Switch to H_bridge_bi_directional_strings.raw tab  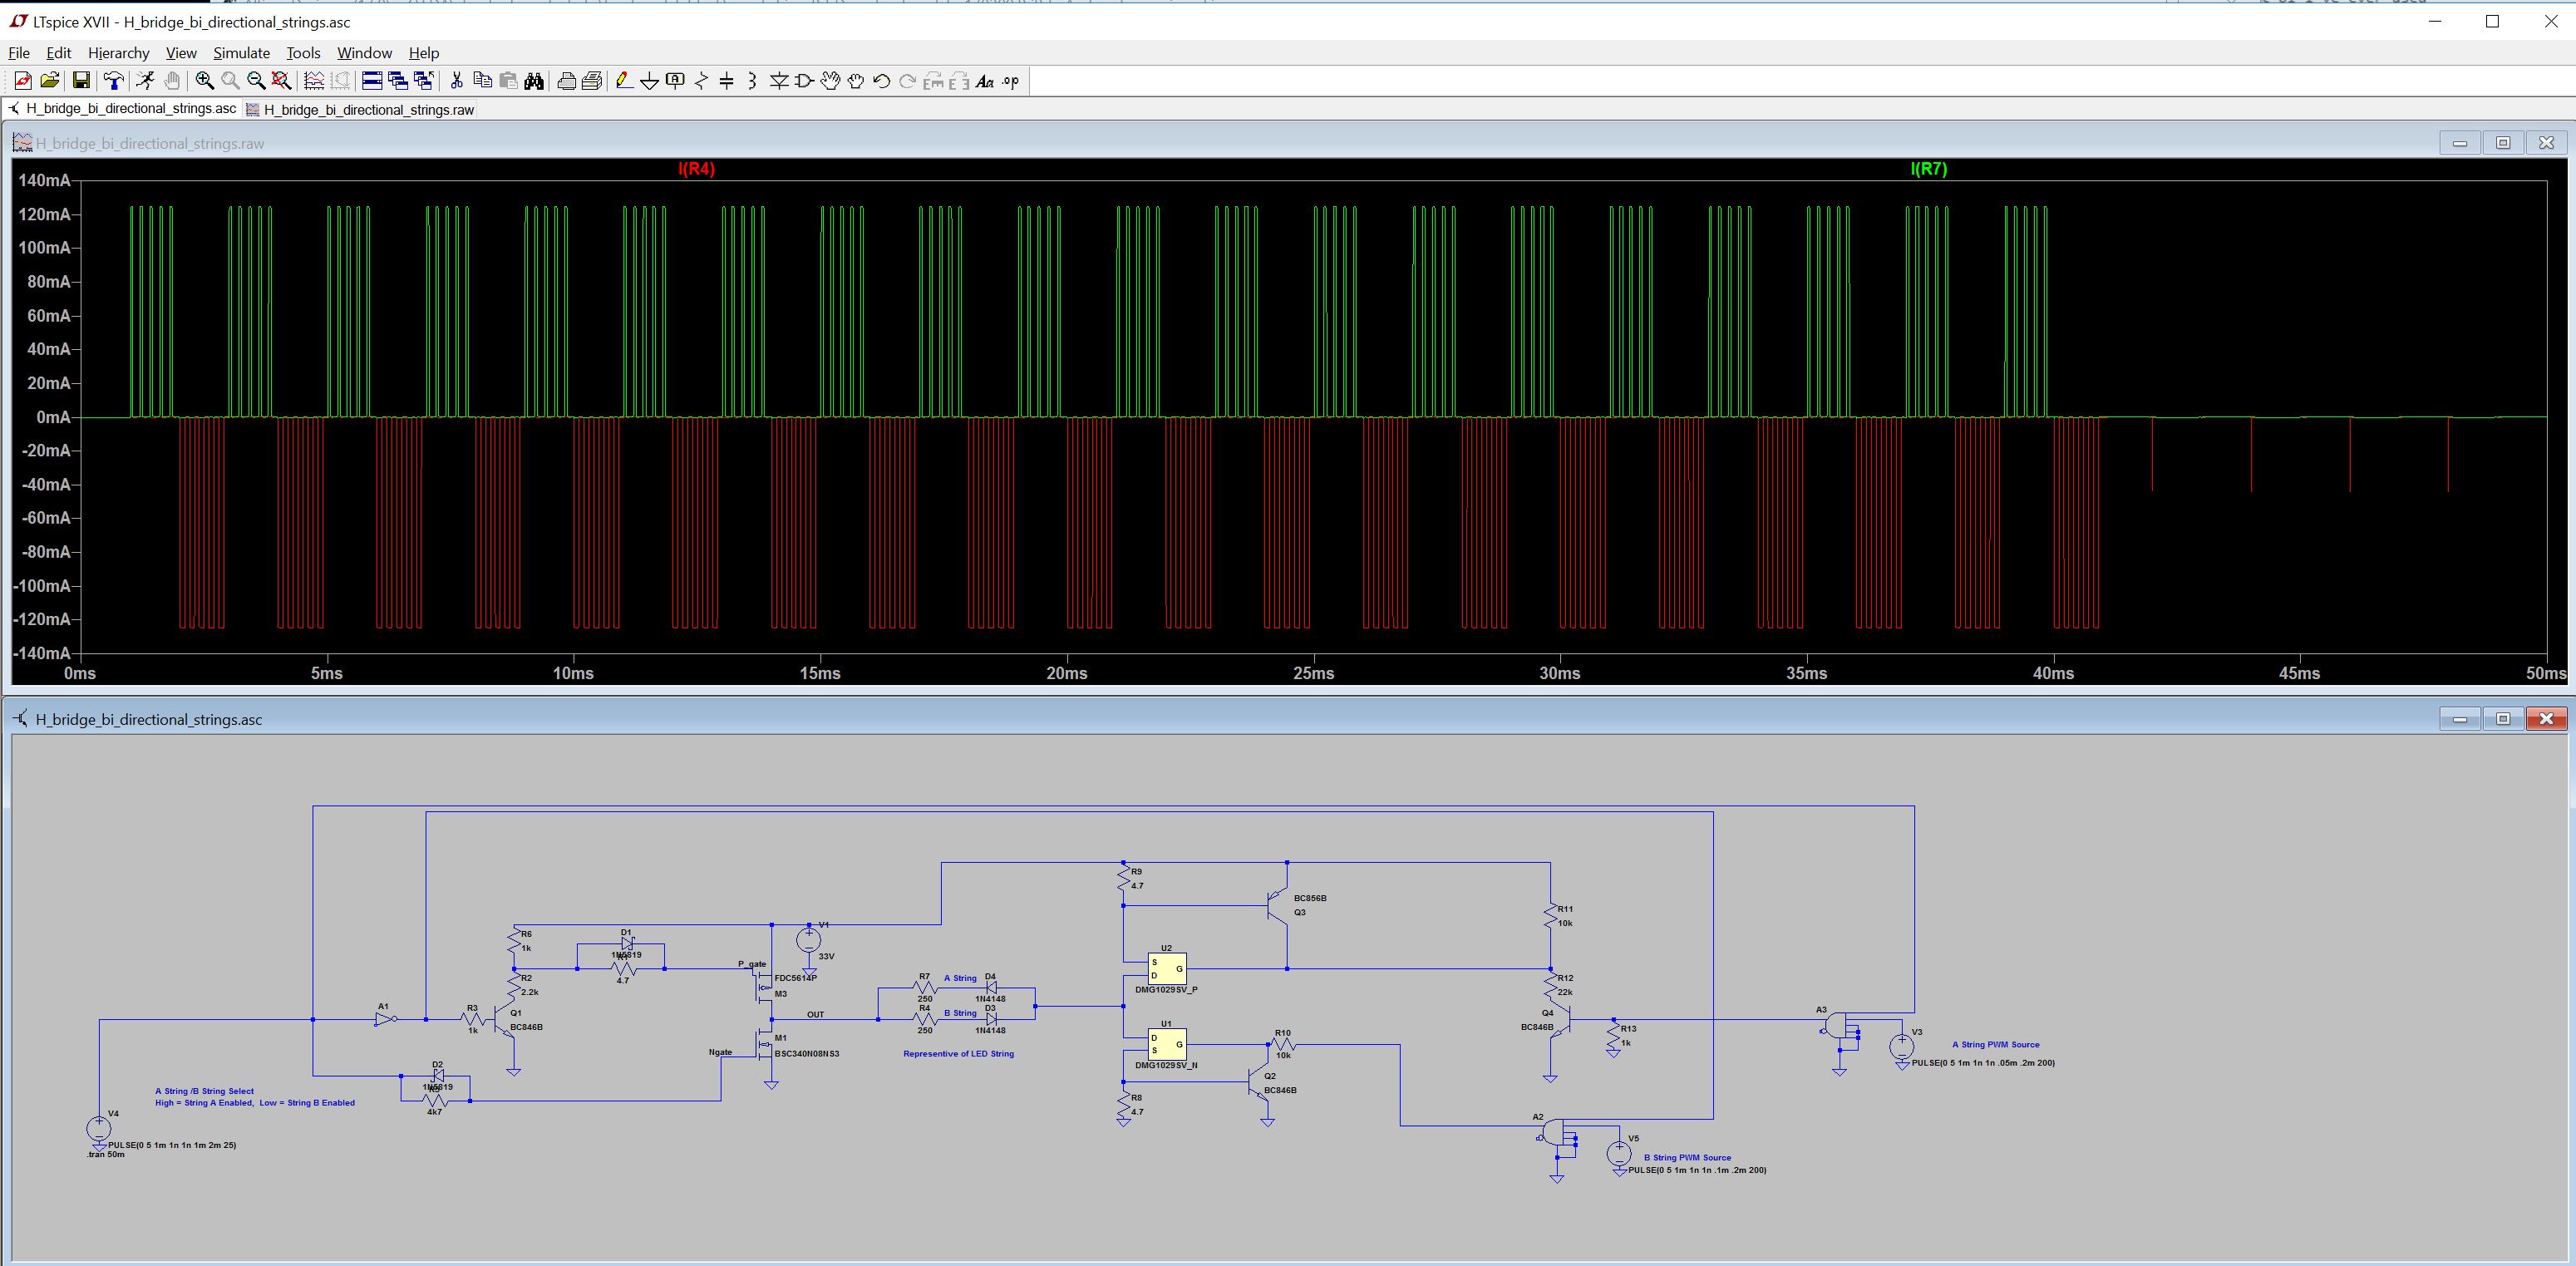(x=361, y=109)
